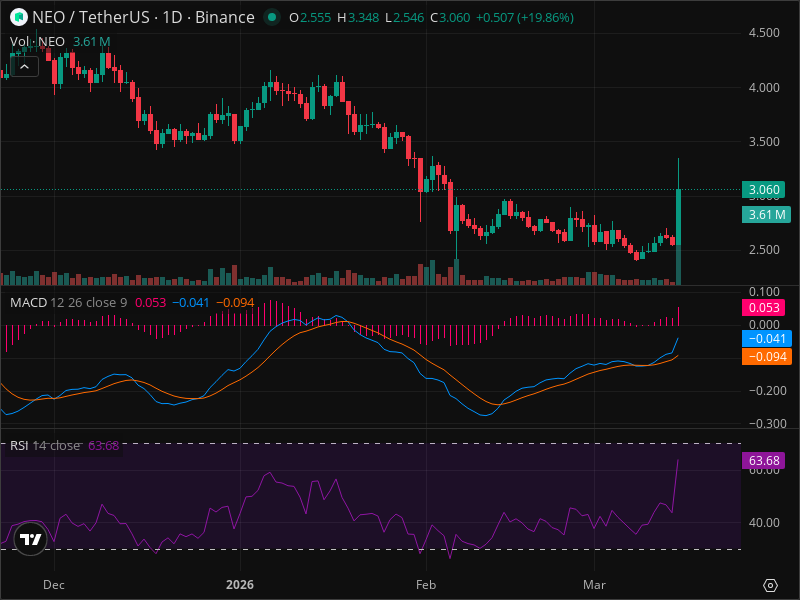This screenshot has height=600, width=800.
Task: Click the green market status dot
Action: tap(272, 17)
